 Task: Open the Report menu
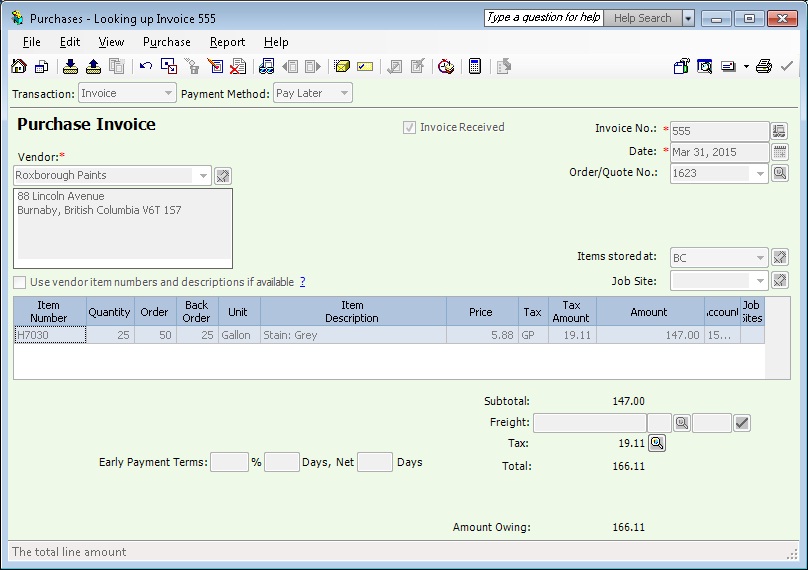pyautogui.click(x=227, y=42)
